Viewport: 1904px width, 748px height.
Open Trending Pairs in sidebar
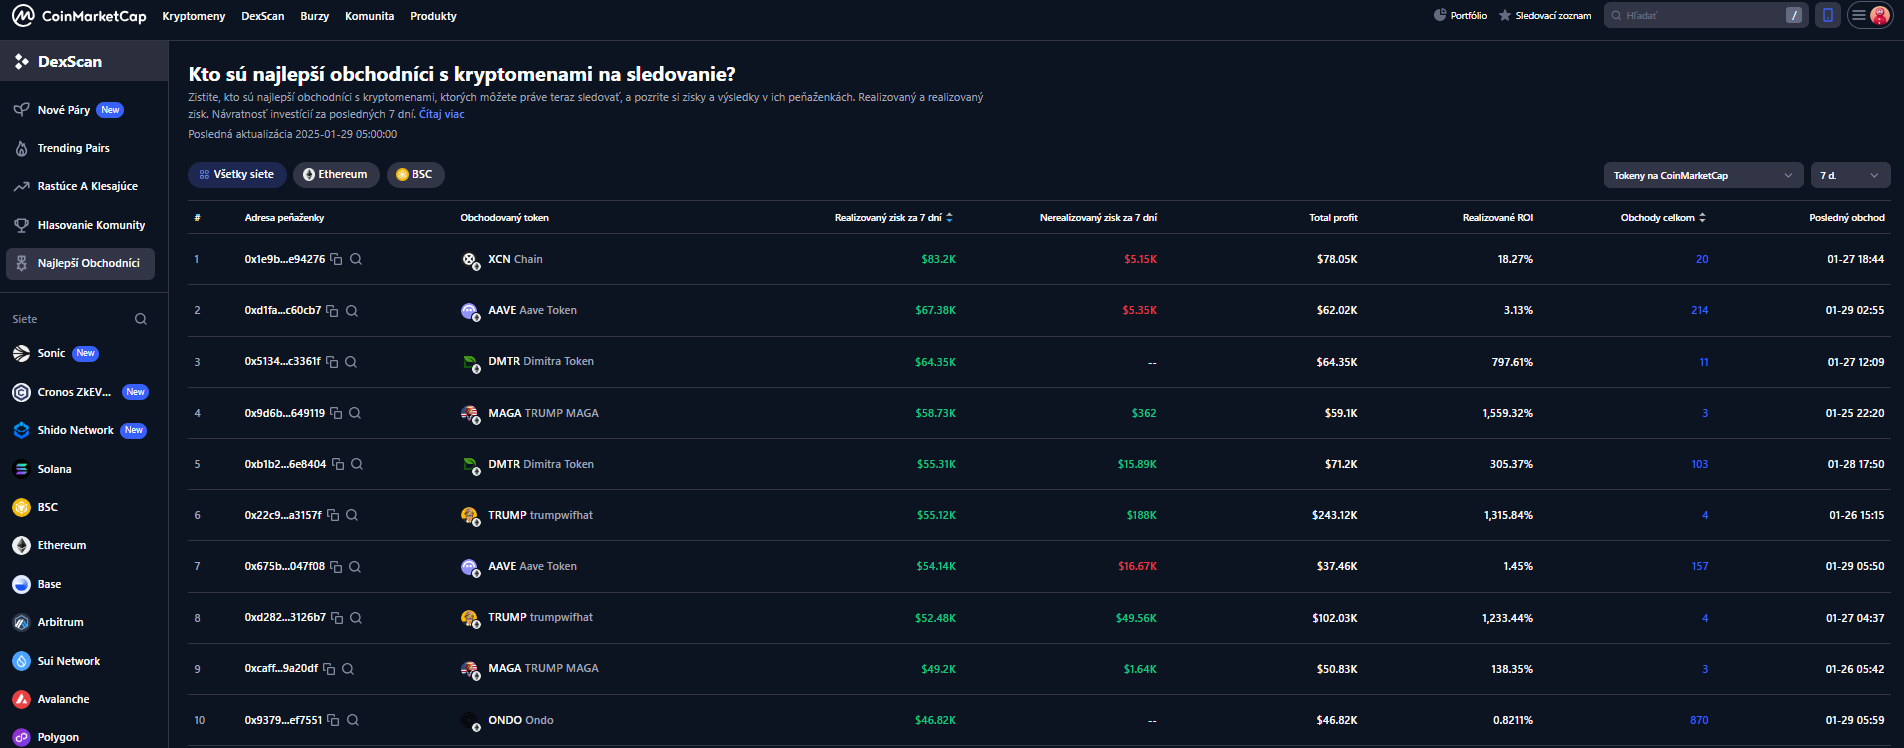pos(73,148)
